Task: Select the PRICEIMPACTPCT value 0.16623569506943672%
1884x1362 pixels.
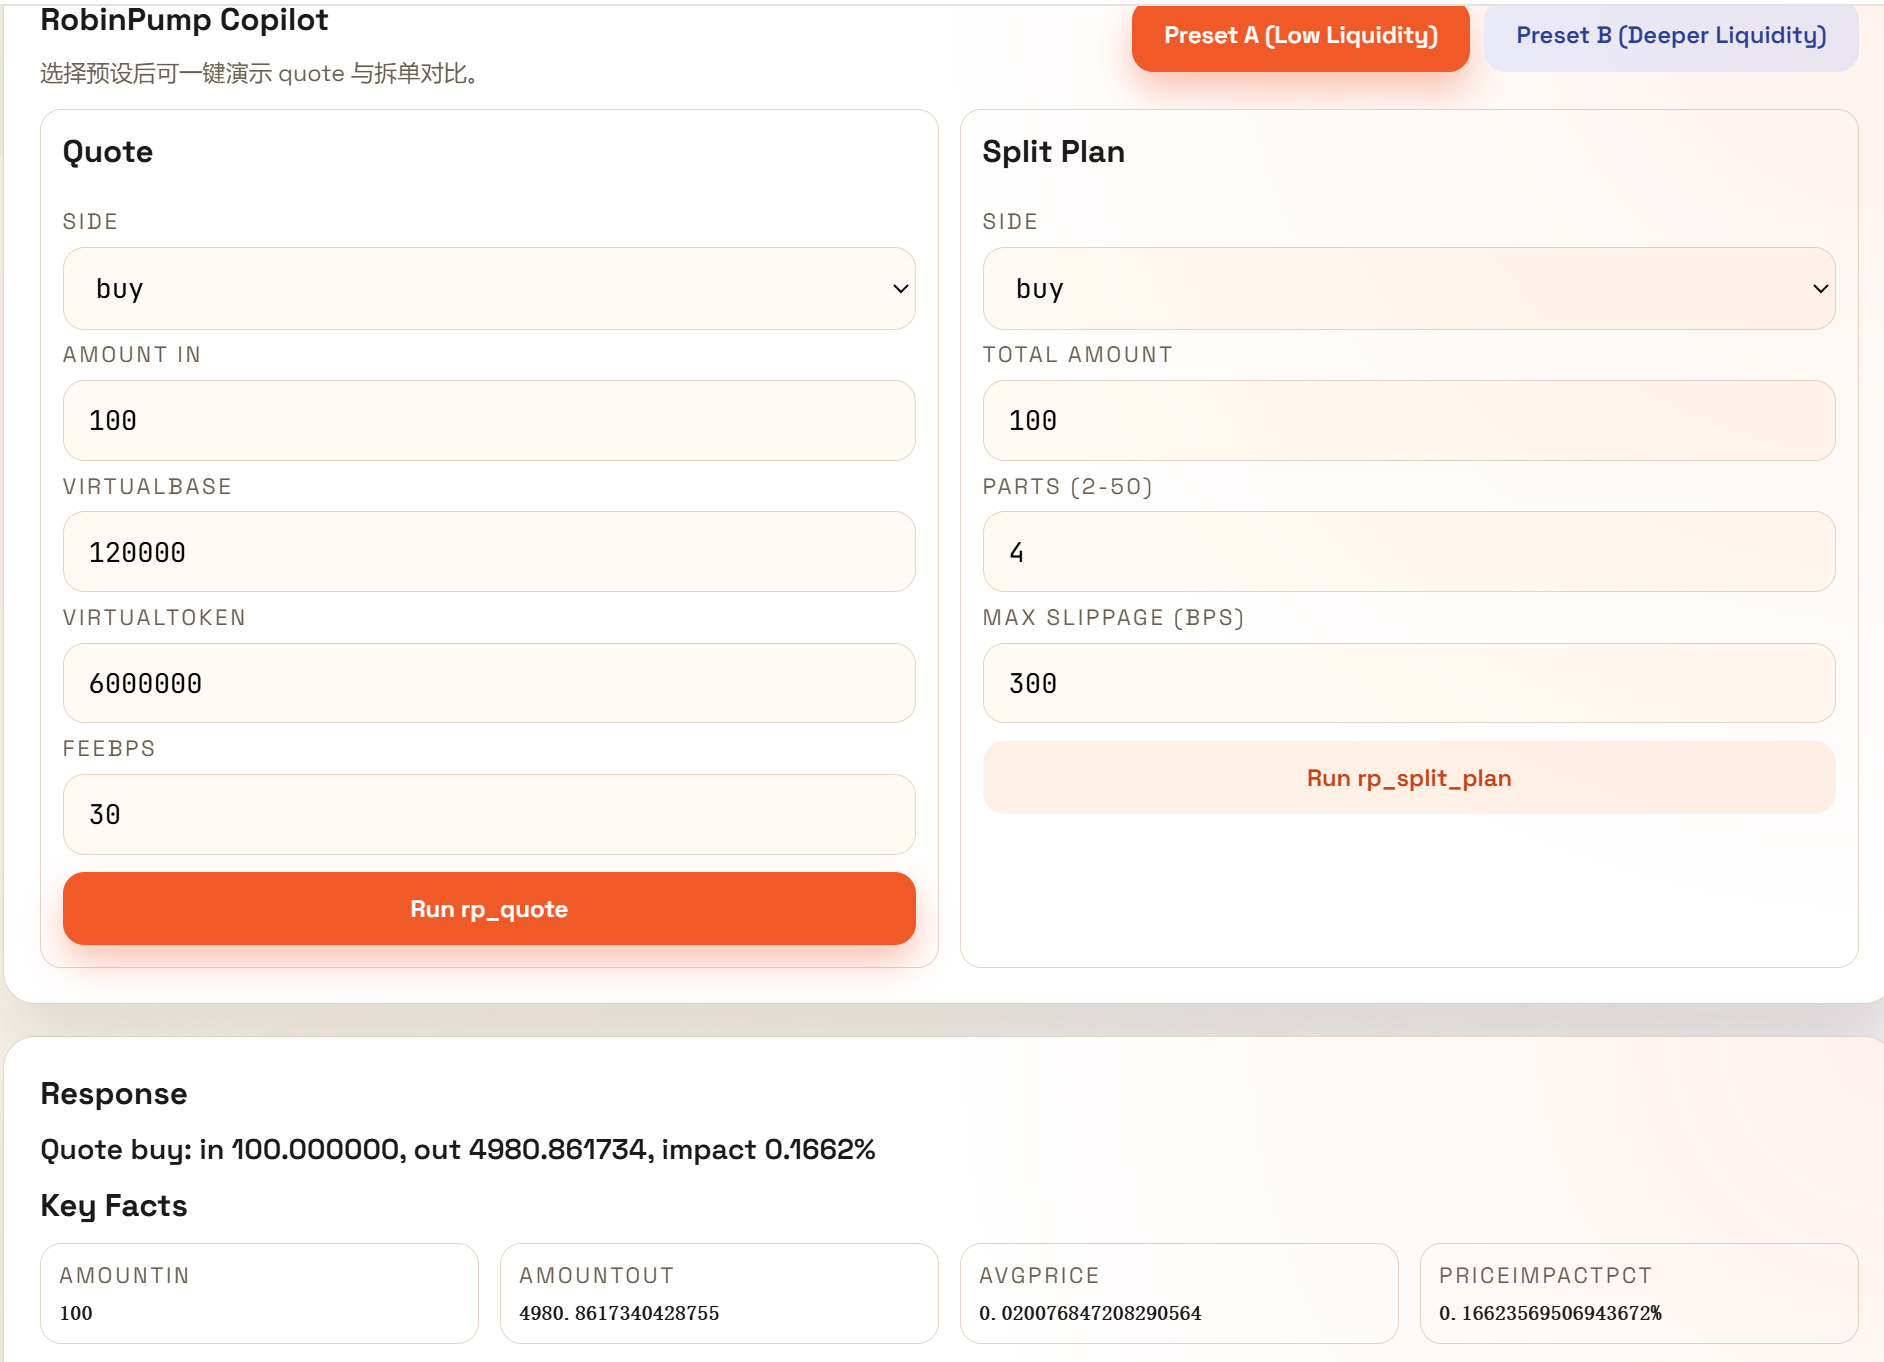Action: coord(1550,1313)
